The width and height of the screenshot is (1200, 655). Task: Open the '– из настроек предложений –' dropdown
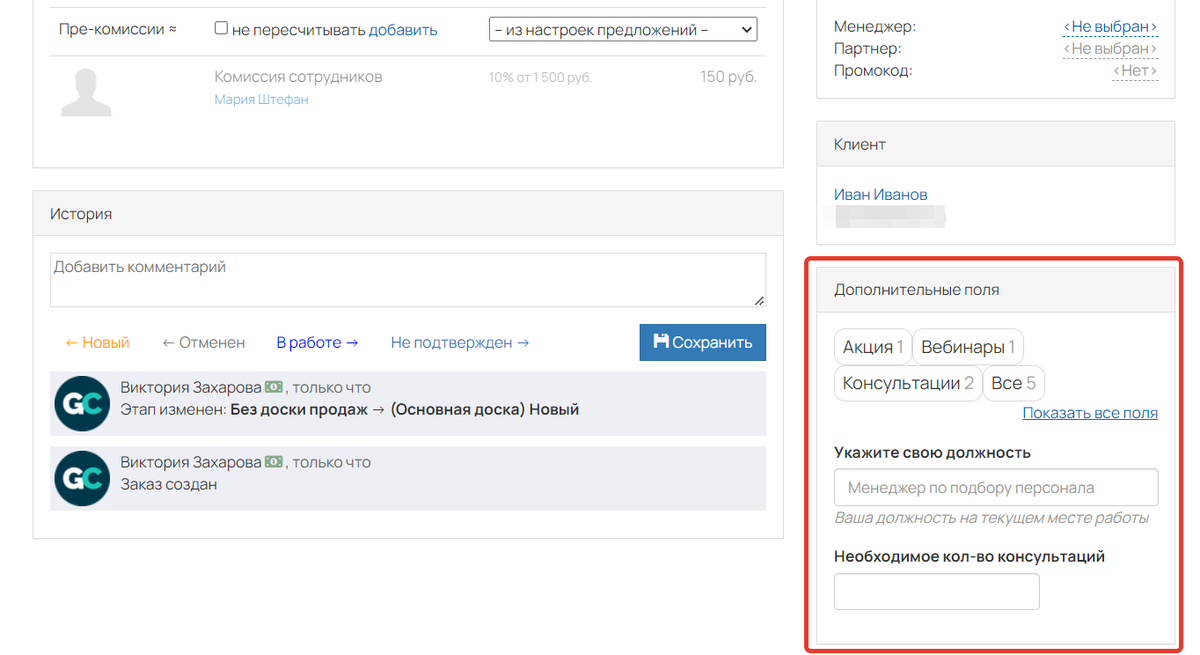622,28
